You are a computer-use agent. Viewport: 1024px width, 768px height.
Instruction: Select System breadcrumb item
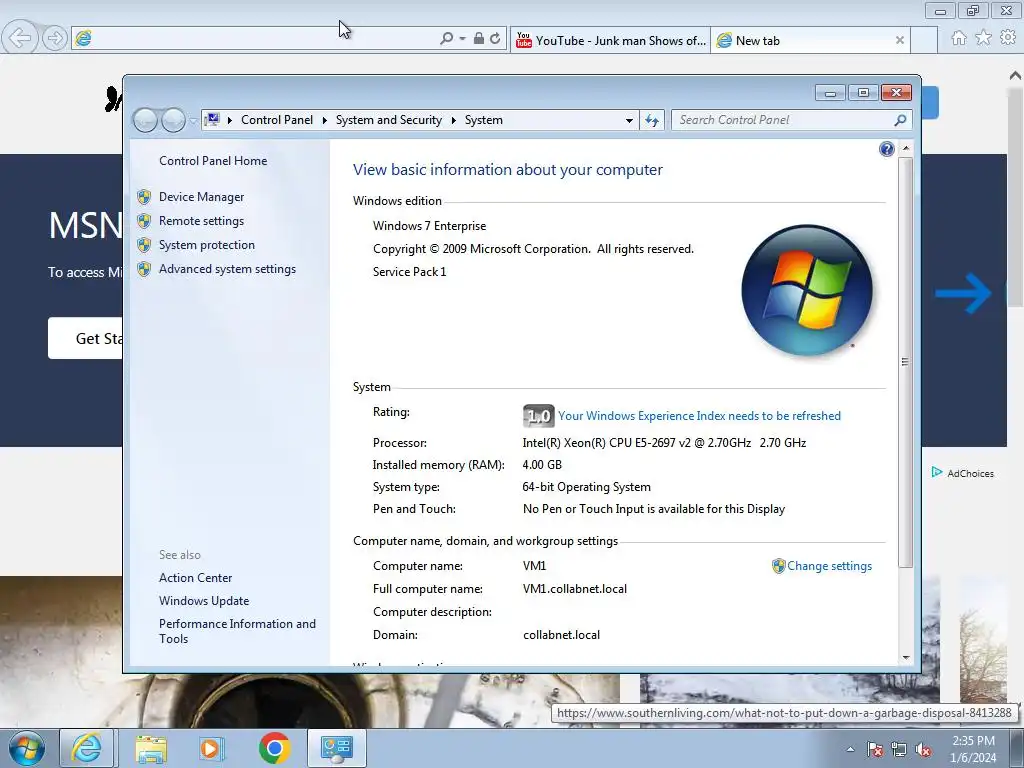[x=483, y=120]
